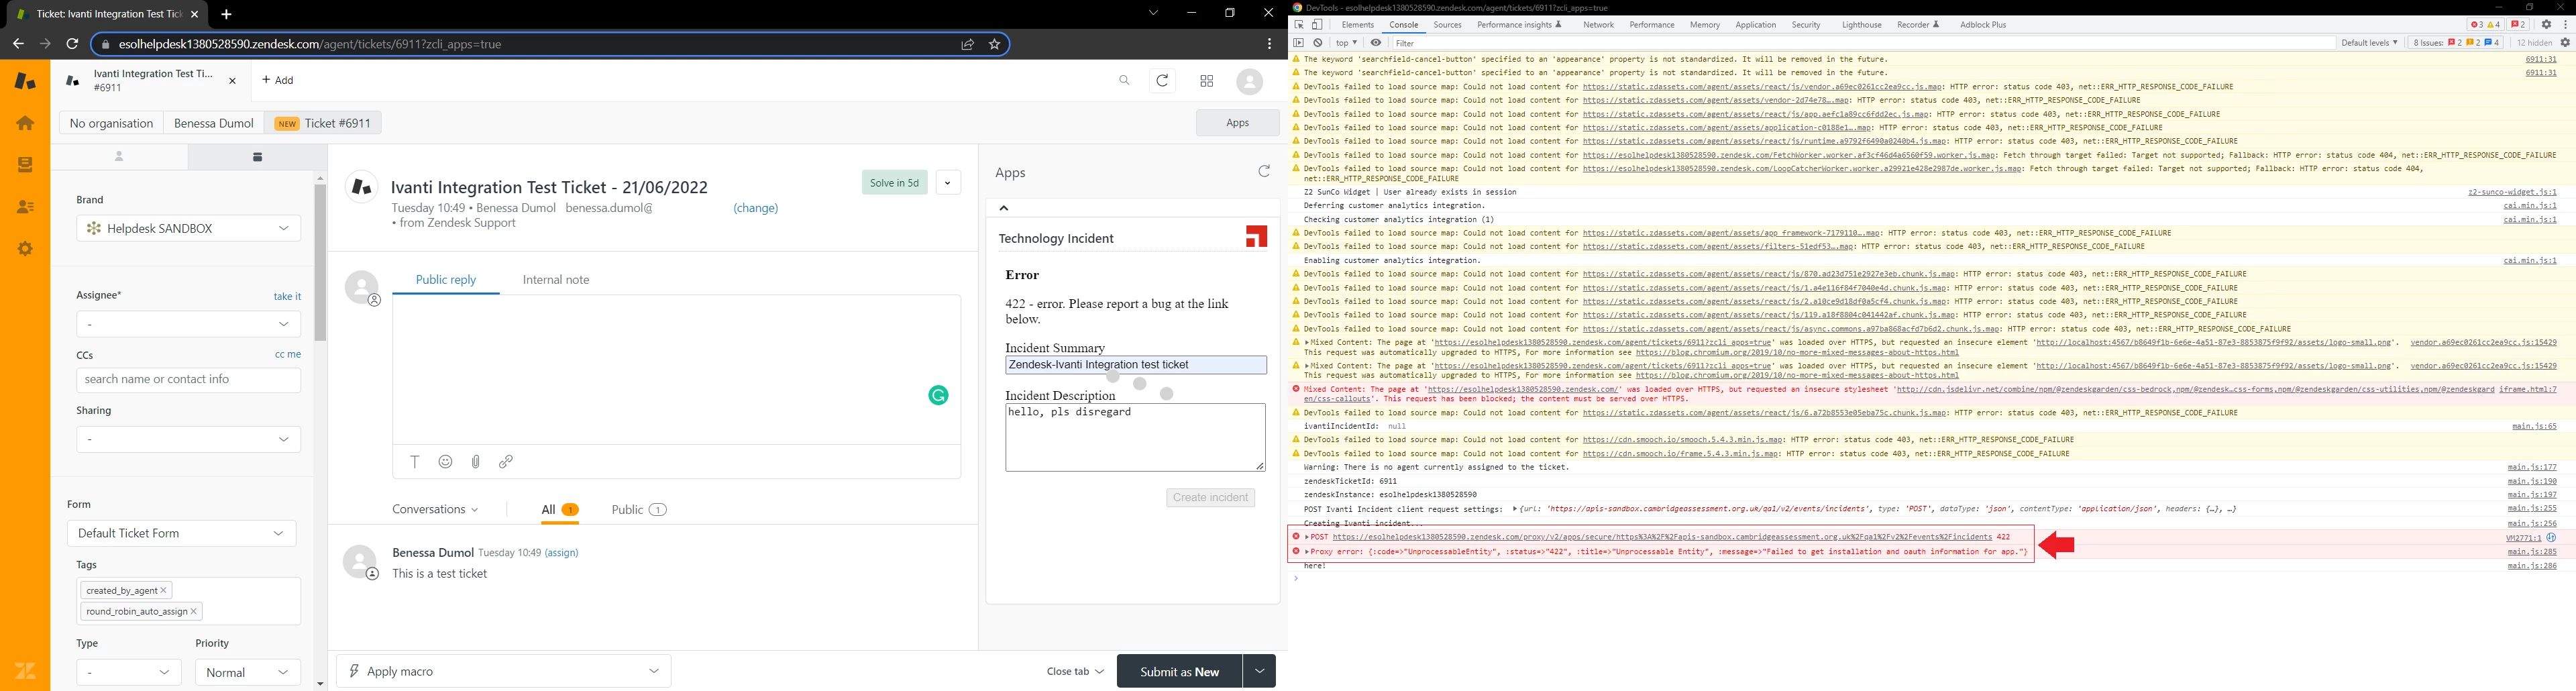Open the Zendesk Home dashboard icon
Viewport: 2576px width, 691px height.
point(25,123)
